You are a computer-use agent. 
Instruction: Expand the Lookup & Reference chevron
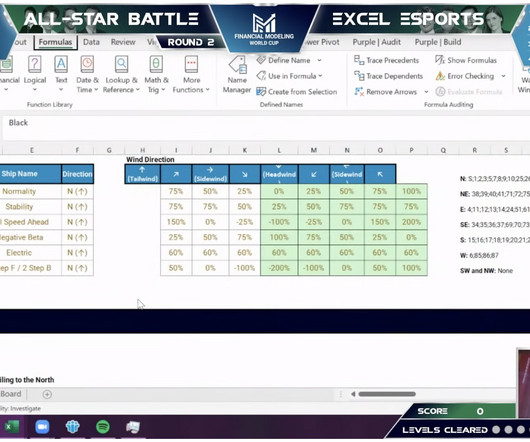(138, 90)
